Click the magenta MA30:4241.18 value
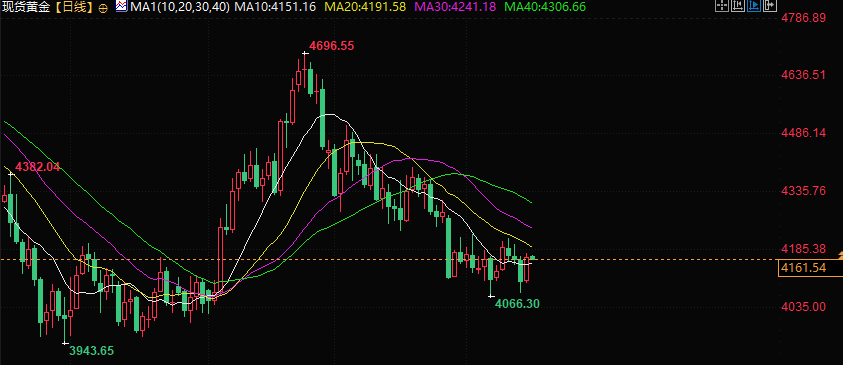The image size is (843, 365). tap(456, 7)
